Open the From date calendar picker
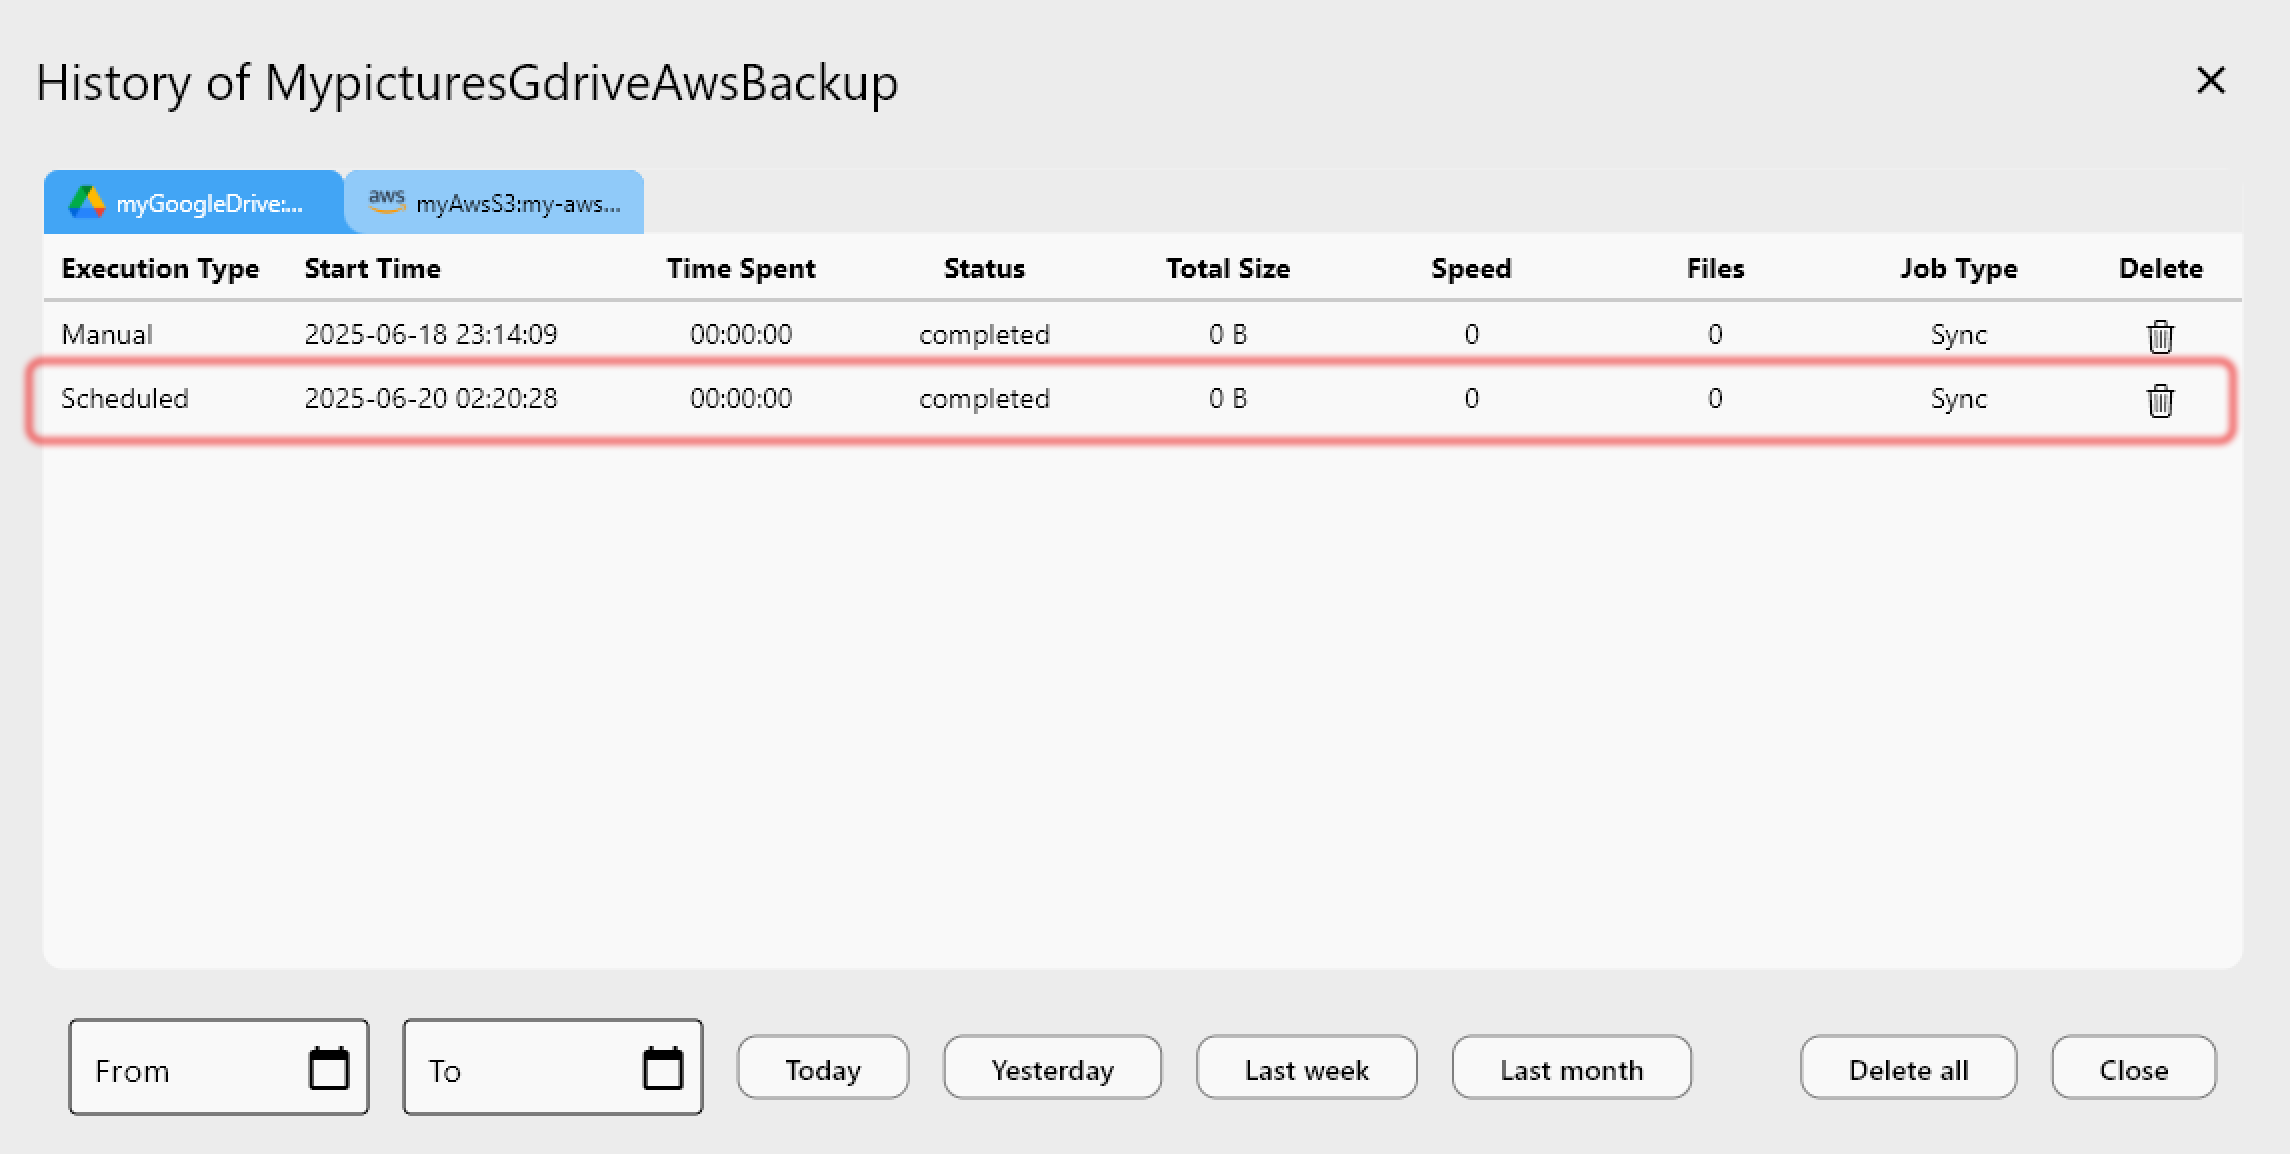This screenshot has width=2290, height=1154. click(x=329, y=1068)
